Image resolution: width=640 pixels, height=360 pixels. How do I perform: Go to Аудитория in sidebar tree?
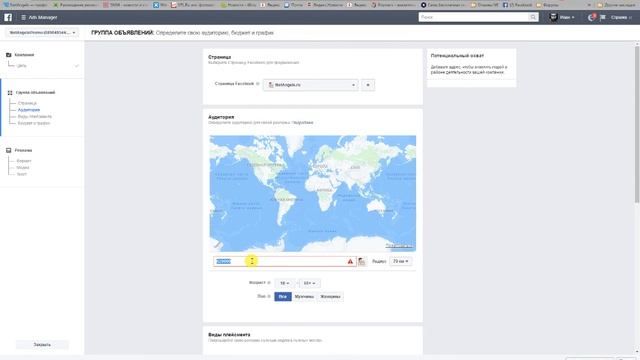click(x=29, y=110)
